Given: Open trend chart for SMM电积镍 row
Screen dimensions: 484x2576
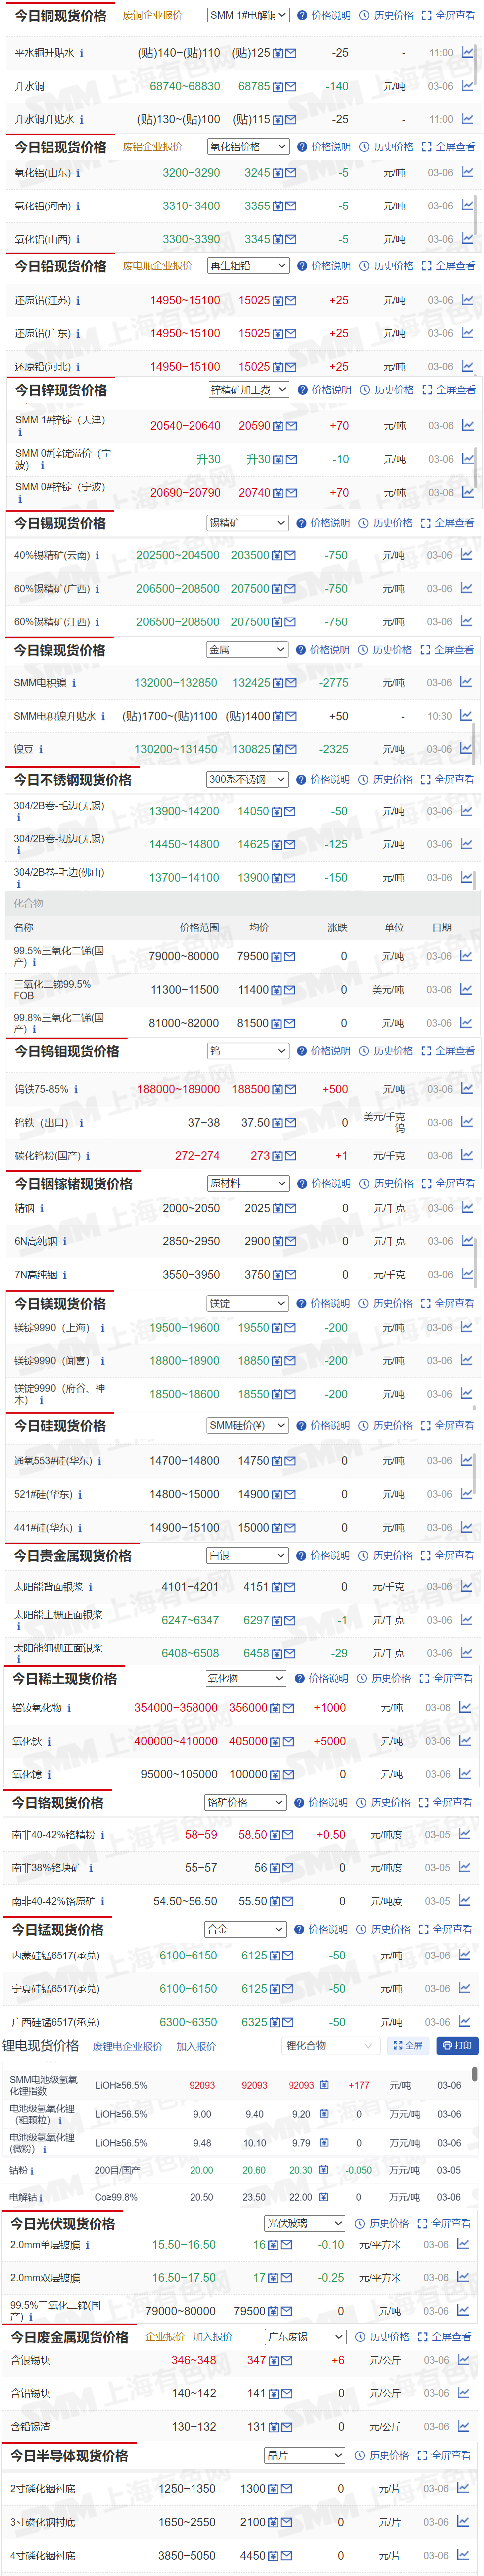Looking at the screenshot, I should pyautogui.click(x=466, y=682).
